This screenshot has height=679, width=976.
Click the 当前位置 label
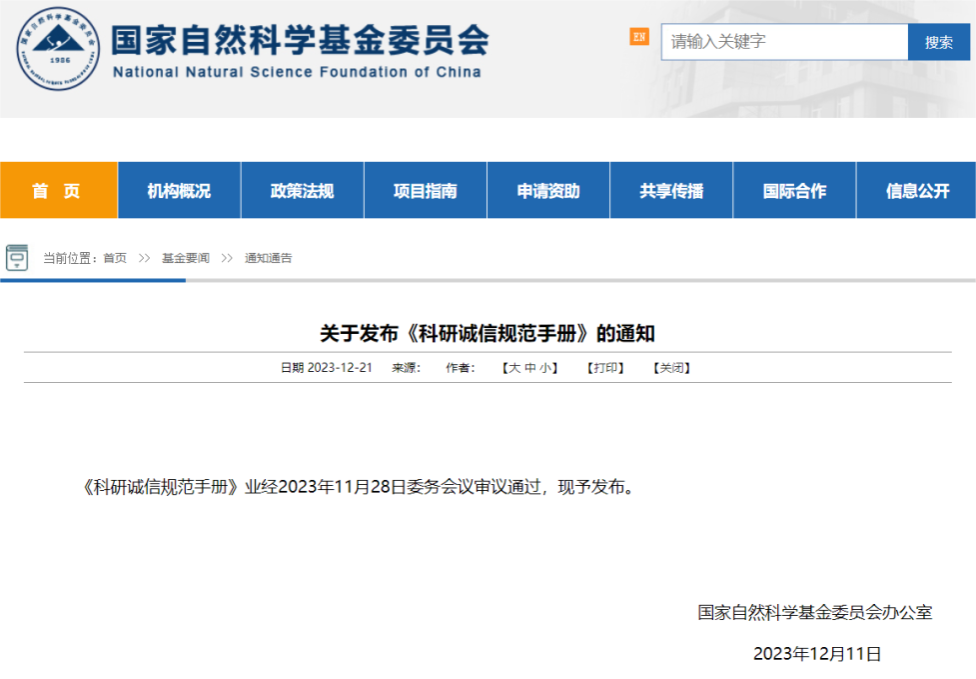[70, 258]
